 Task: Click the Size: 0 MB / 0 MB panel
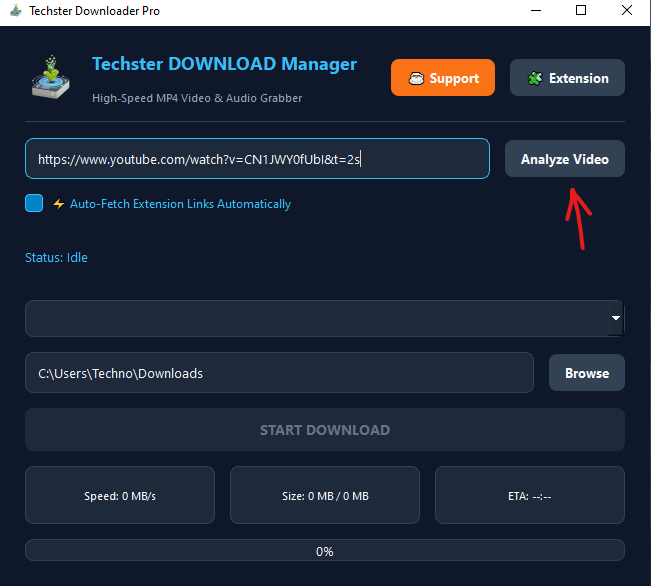tap(325, 495)
